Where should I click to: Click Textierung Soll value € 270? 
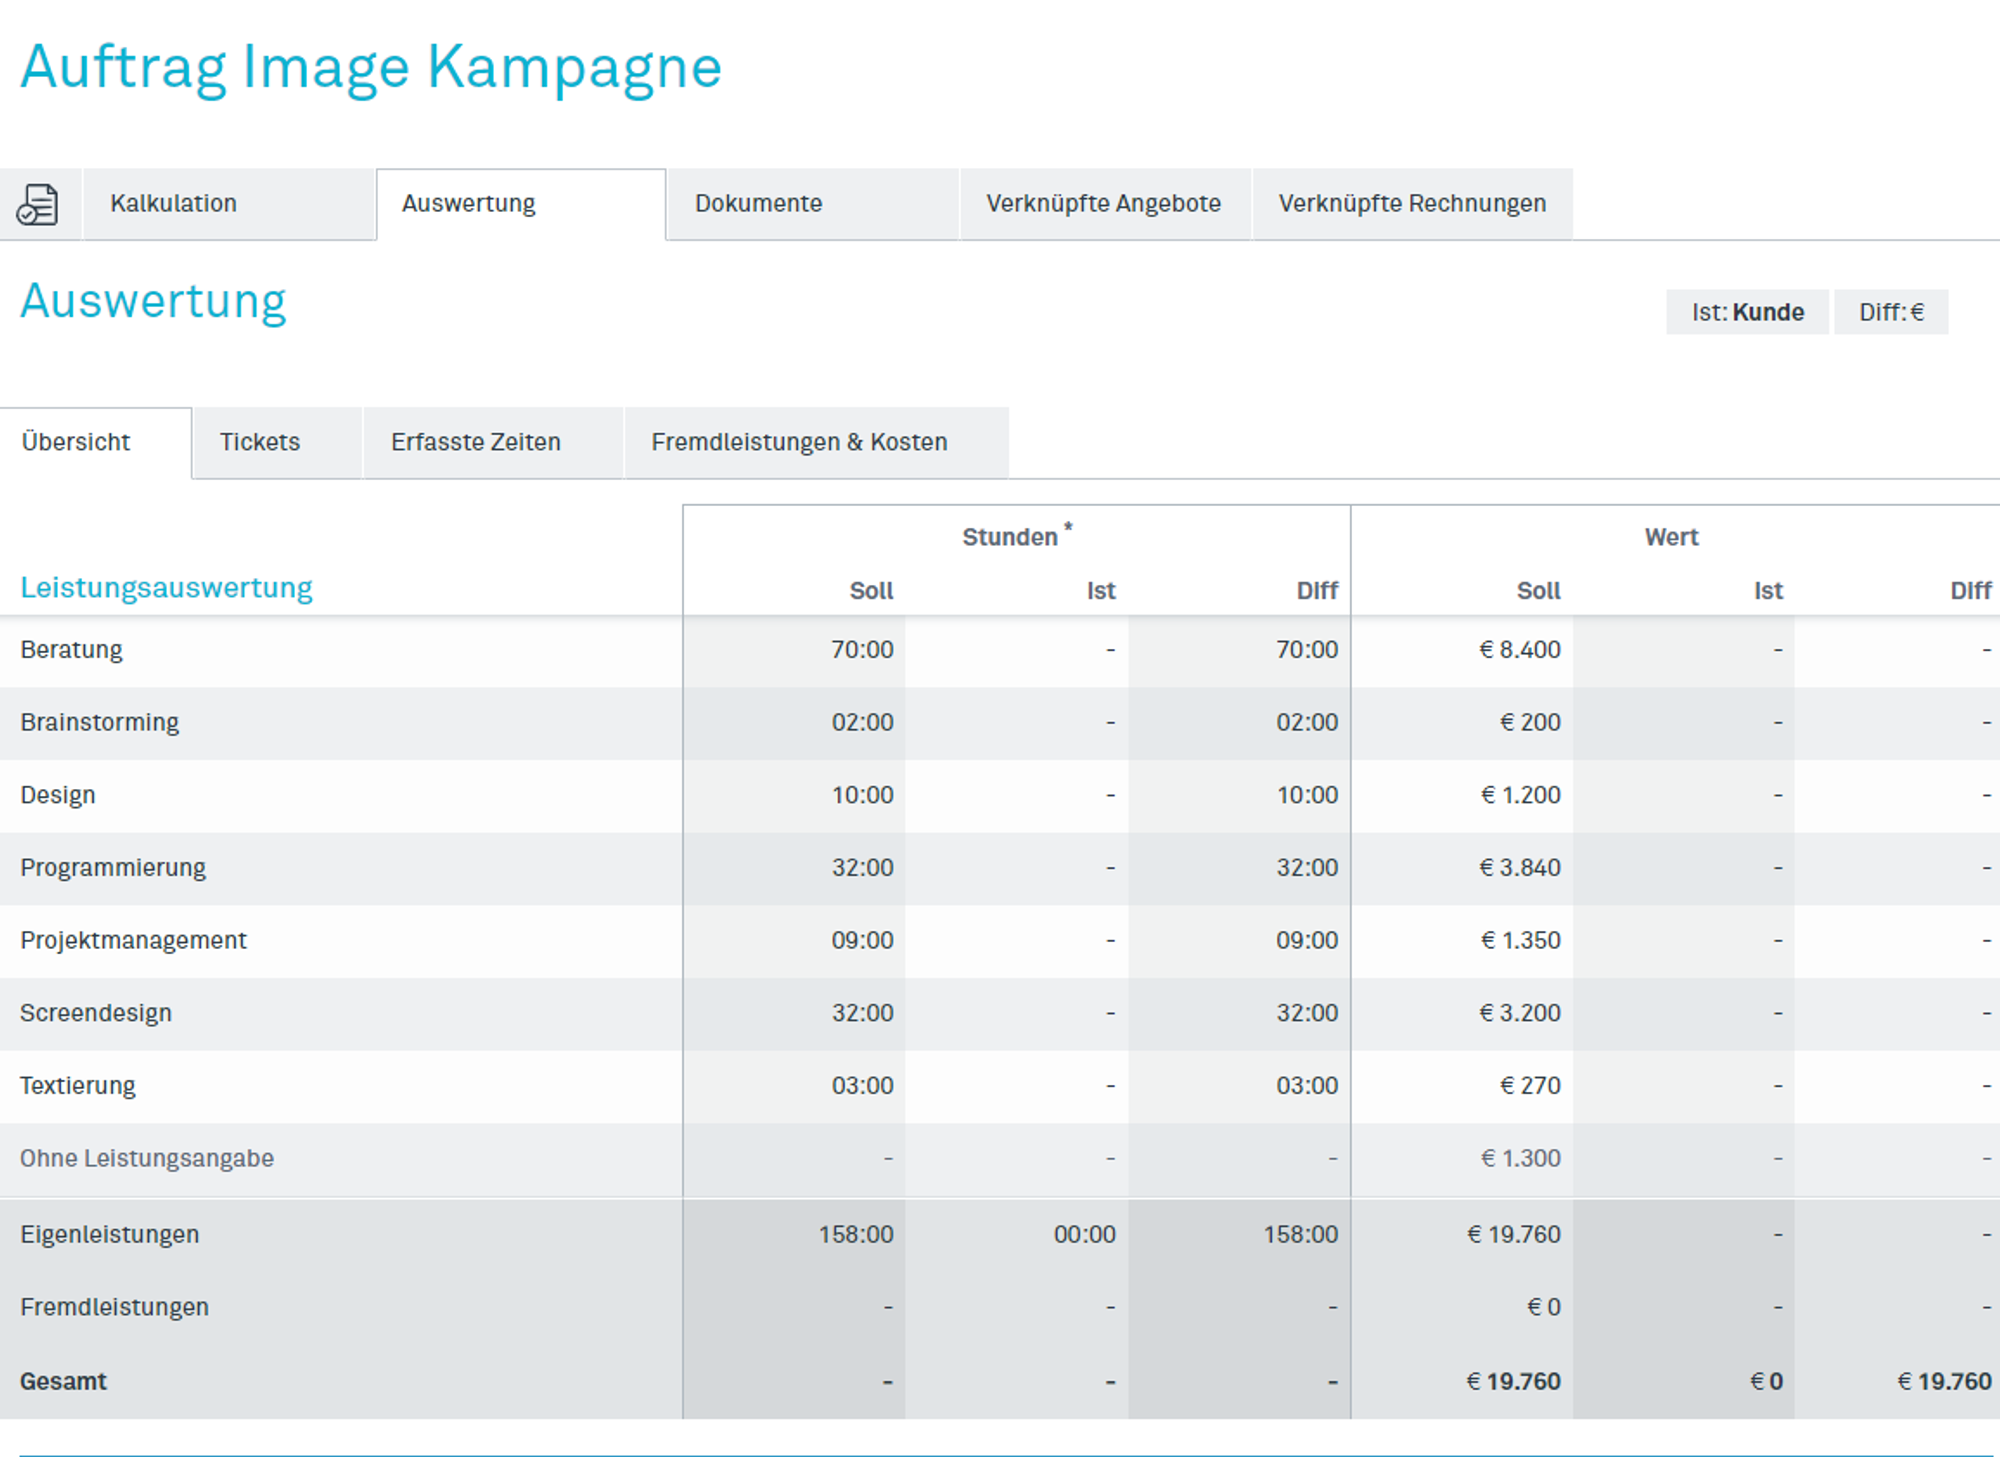click(1530, 1086)
